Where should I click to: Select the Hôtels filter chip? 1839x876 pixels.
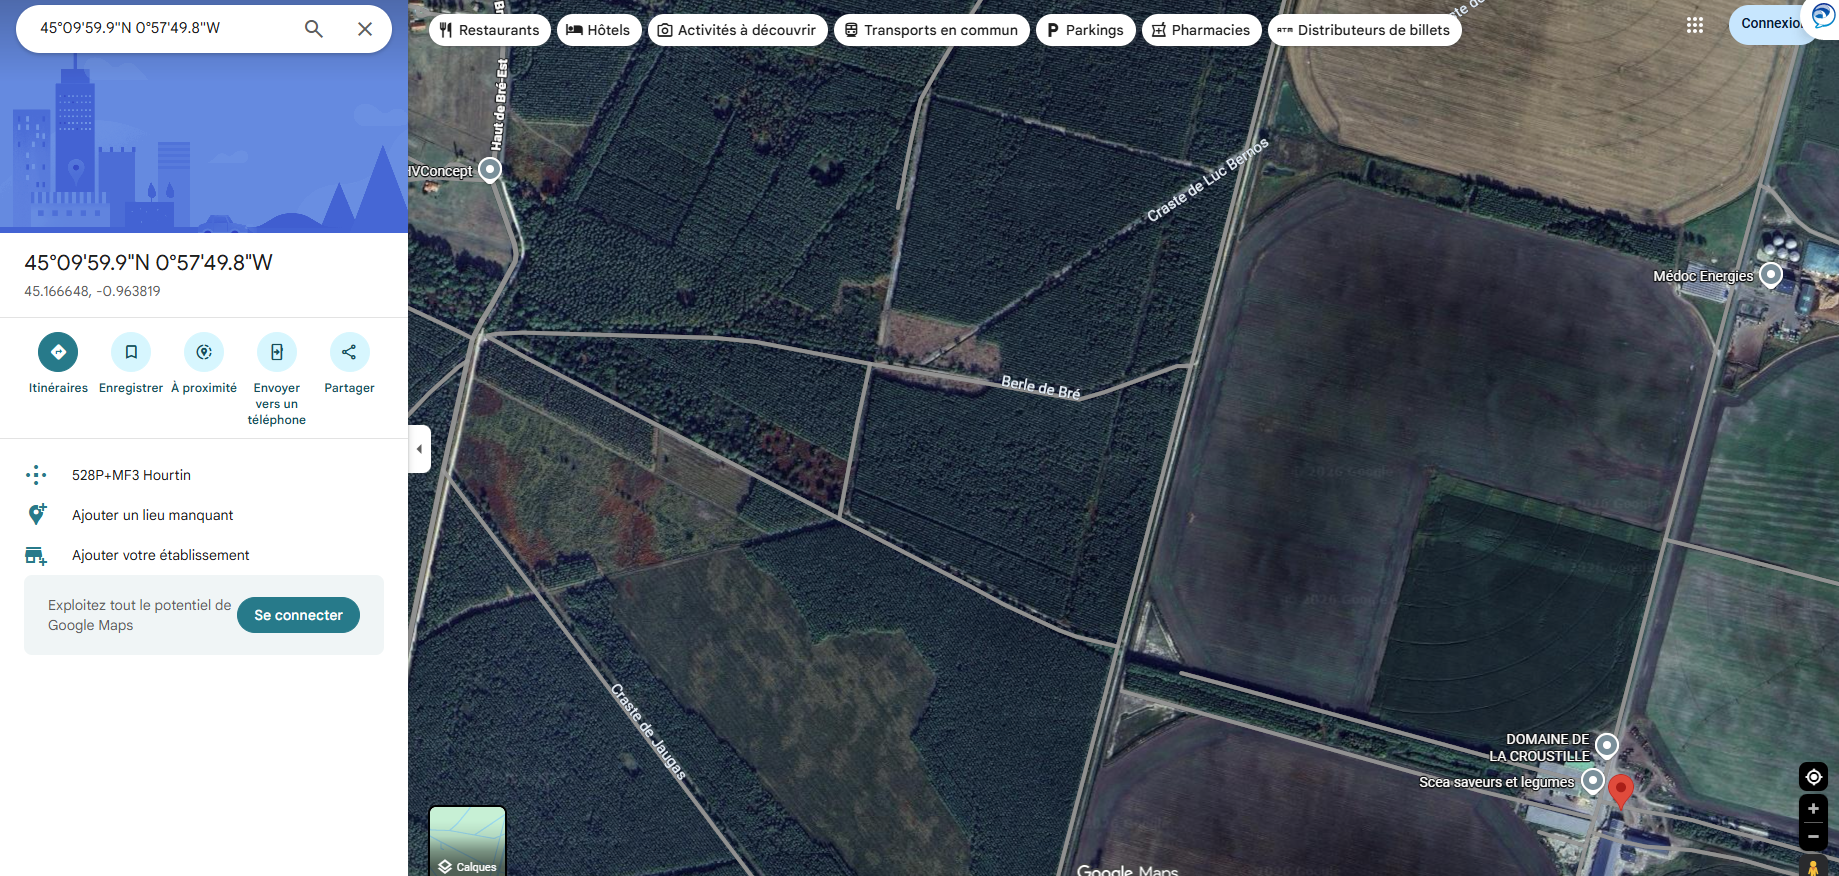598,30
